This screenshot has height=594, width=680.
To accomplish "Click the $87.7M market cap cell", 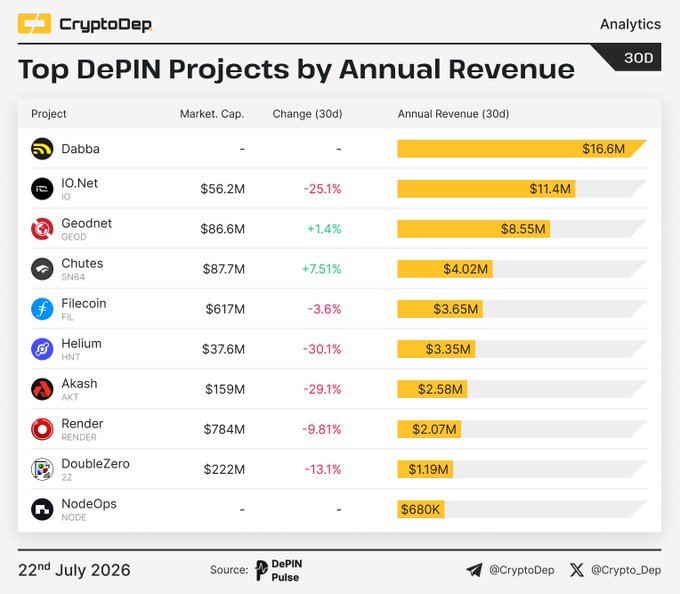I will [x=224, y=269].
